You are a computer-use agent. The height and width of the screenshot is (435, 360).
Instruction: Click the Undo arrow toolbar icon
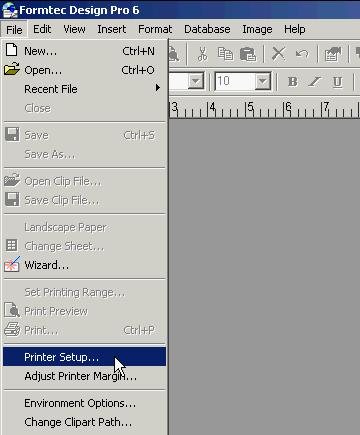click(302, 54)
